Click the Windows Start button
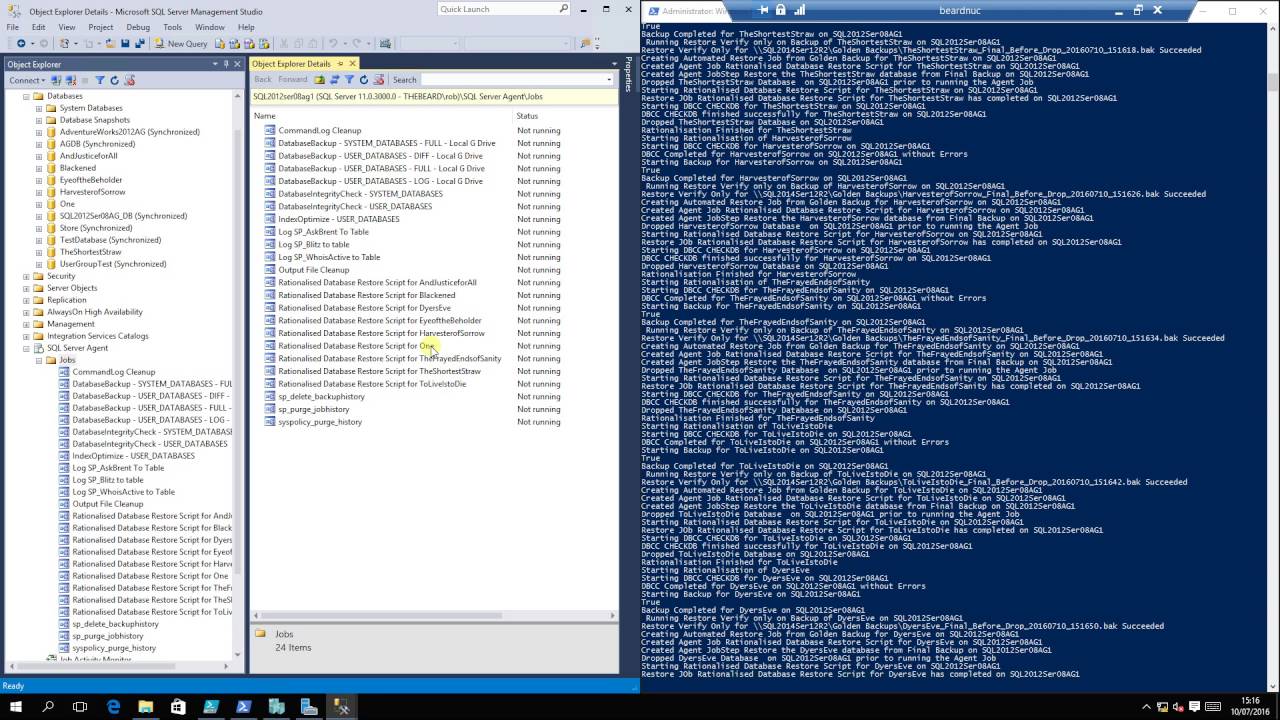 pos(16,706)
